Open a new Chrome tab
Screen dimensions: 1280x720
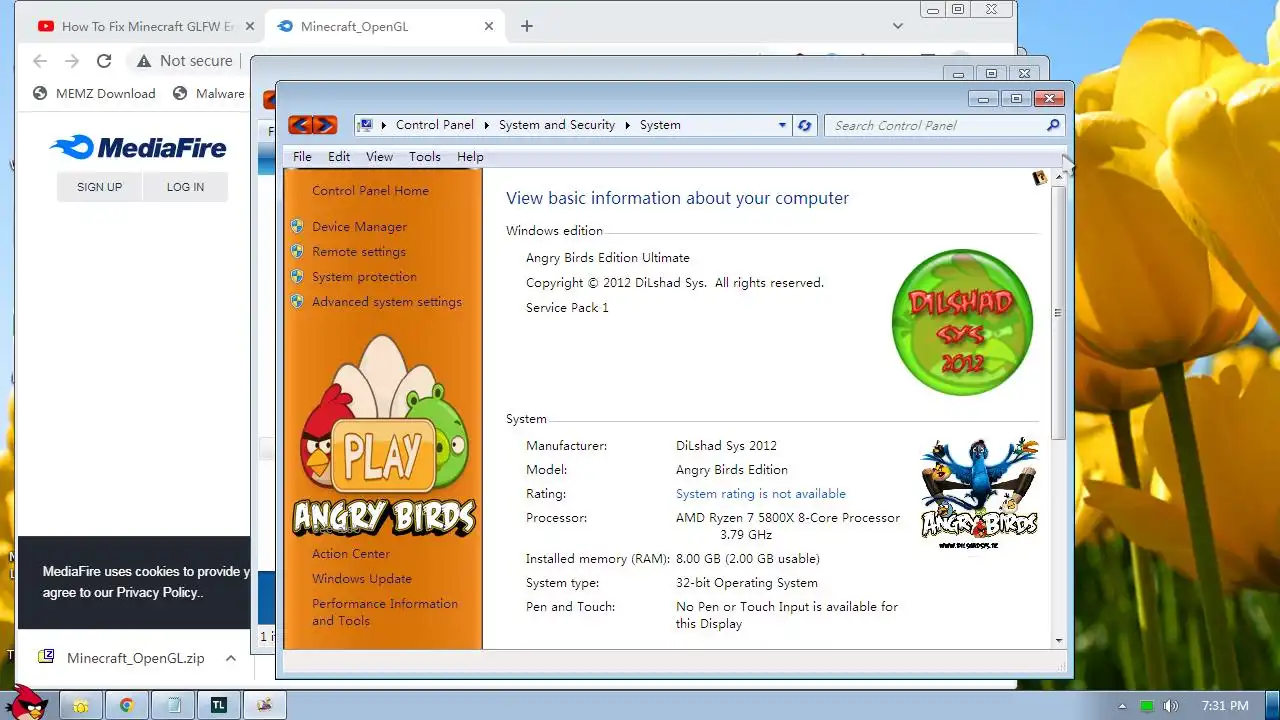point(527,26)
